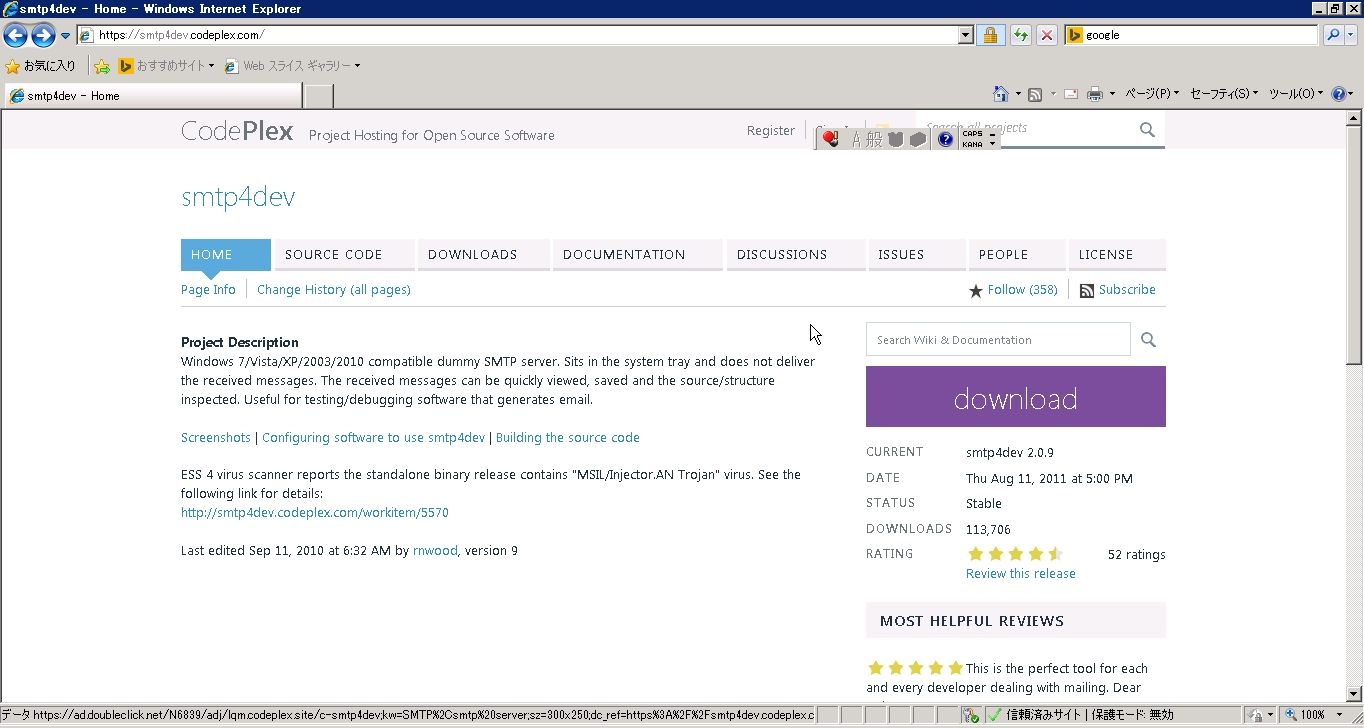The image size is (1364, 728).
Task: Open Favorites star button お気に入り
Action: tap(40, 66)
